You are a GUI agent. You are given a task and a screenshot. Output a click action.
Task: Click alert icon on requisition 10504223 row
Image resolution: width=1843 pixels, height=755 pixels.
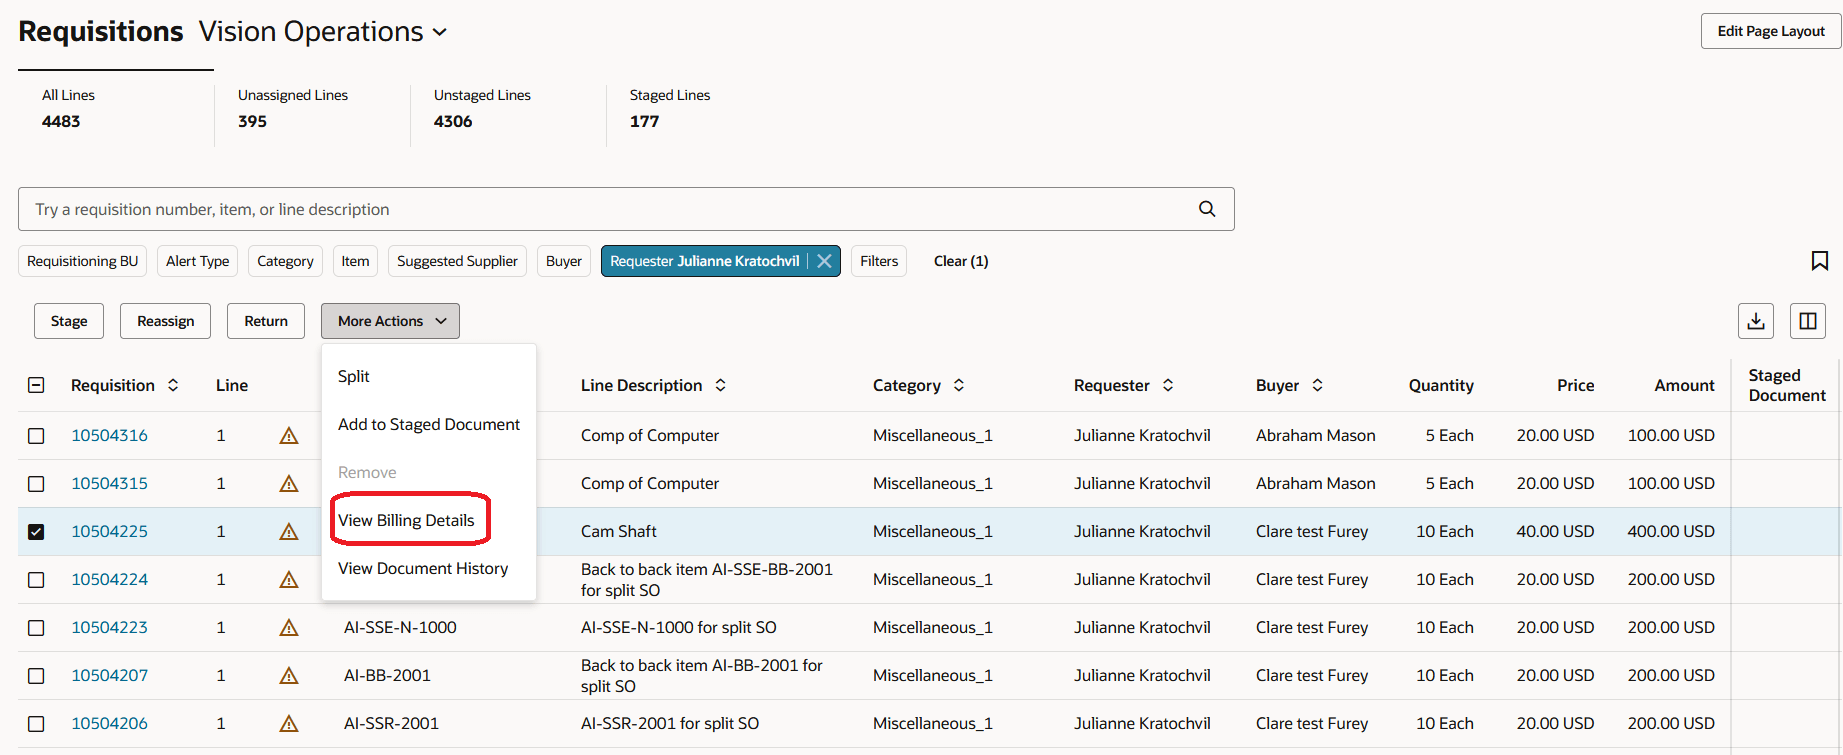tap(289, 628)
